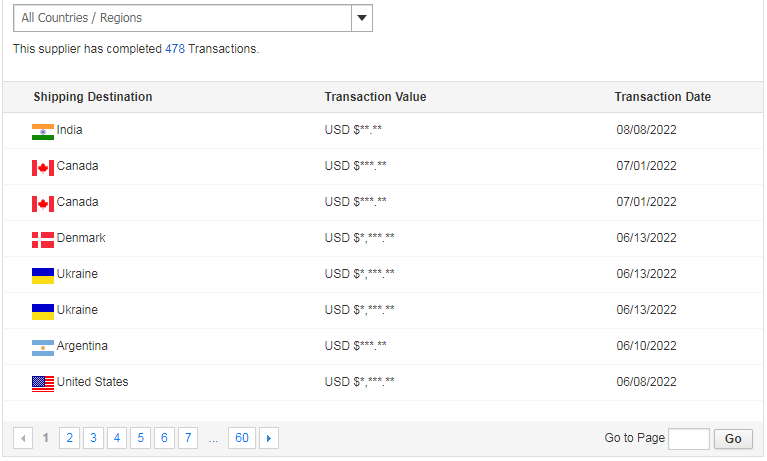Click the Go button
Viewport: 767px width, 461px height.
[733, 439]
